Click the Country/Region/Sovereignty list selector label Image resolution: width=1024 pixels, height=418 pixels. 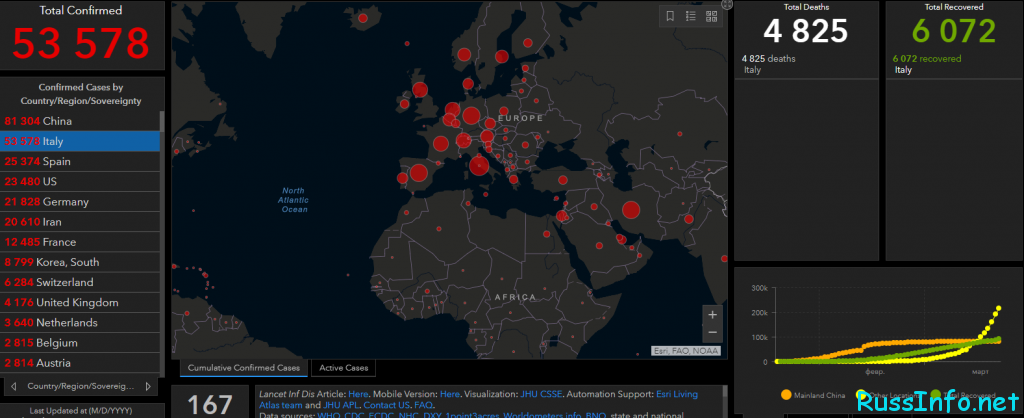click(x=81, y=387)
